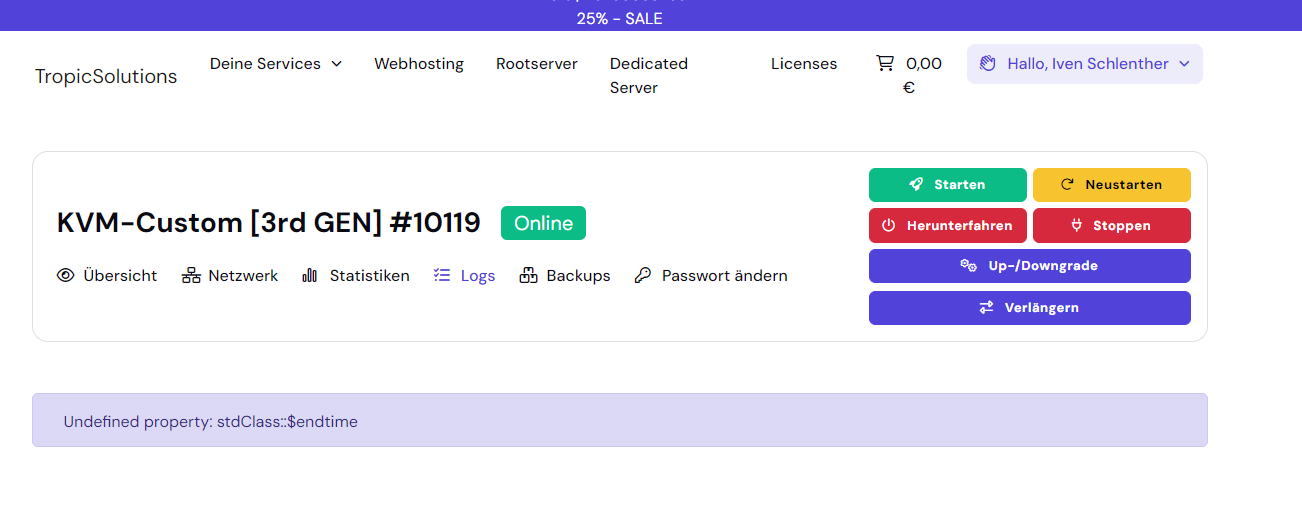Image resolution: width=1302 pixels, height=505 pixels.
Task: Click the TropicSolutions logo text
Action: [106, 76]
